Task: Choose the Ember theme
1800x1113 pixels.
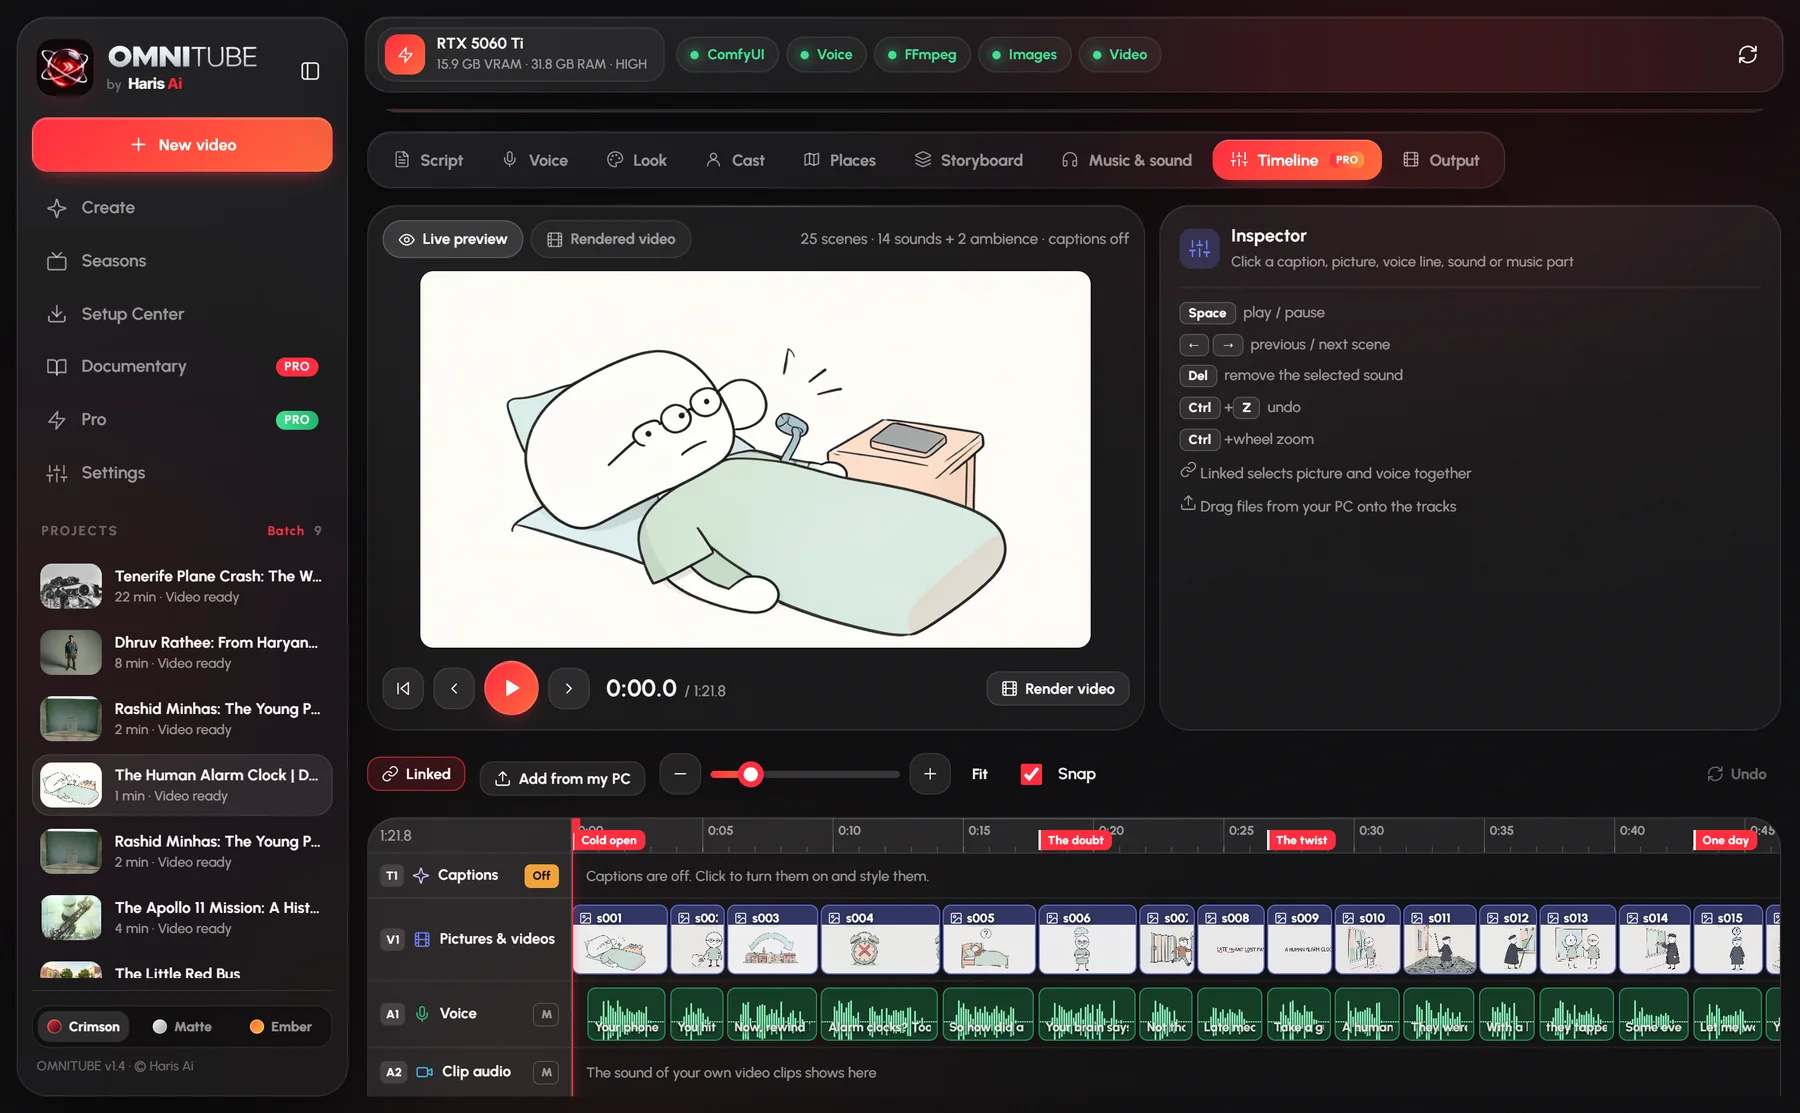Action: [x=280, y=1026]
